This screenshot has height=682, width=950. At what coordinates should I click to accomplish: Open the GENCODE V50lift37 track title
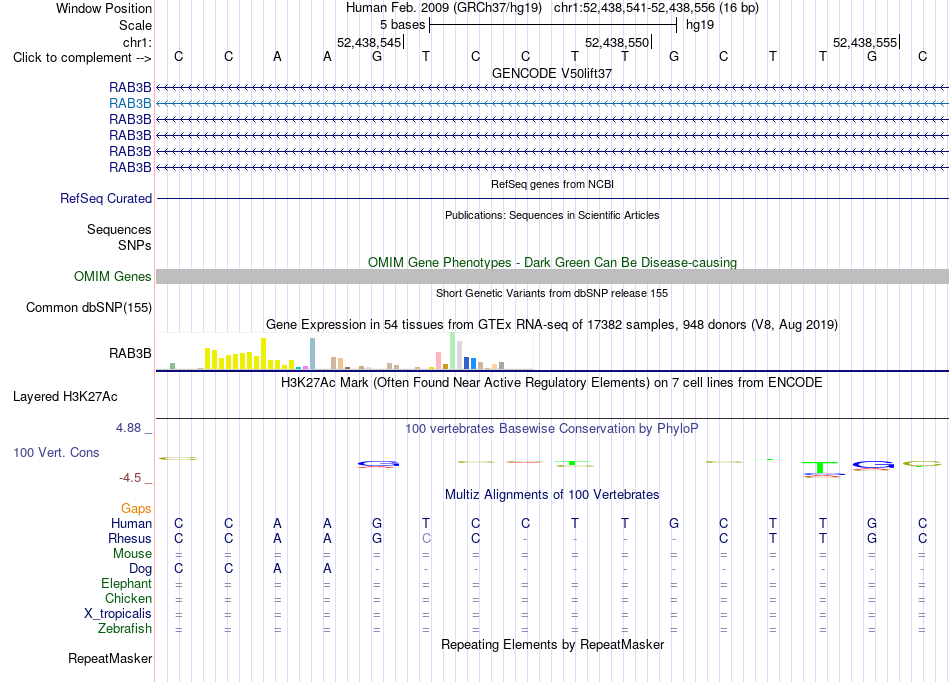(x=552, y=73)
